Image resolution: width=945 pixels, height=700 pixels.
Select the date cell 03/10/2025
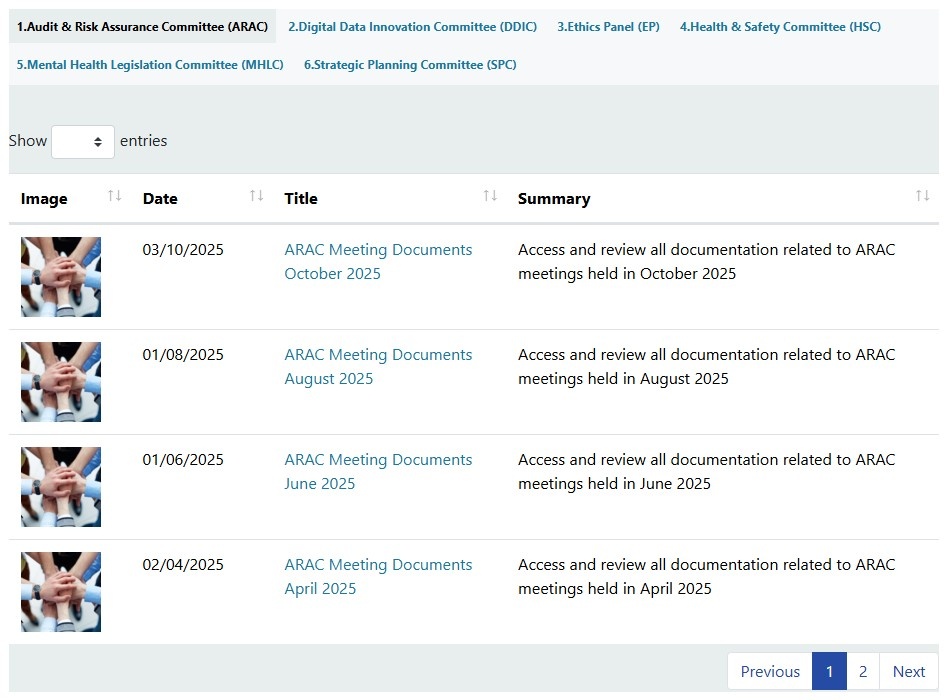183,250
